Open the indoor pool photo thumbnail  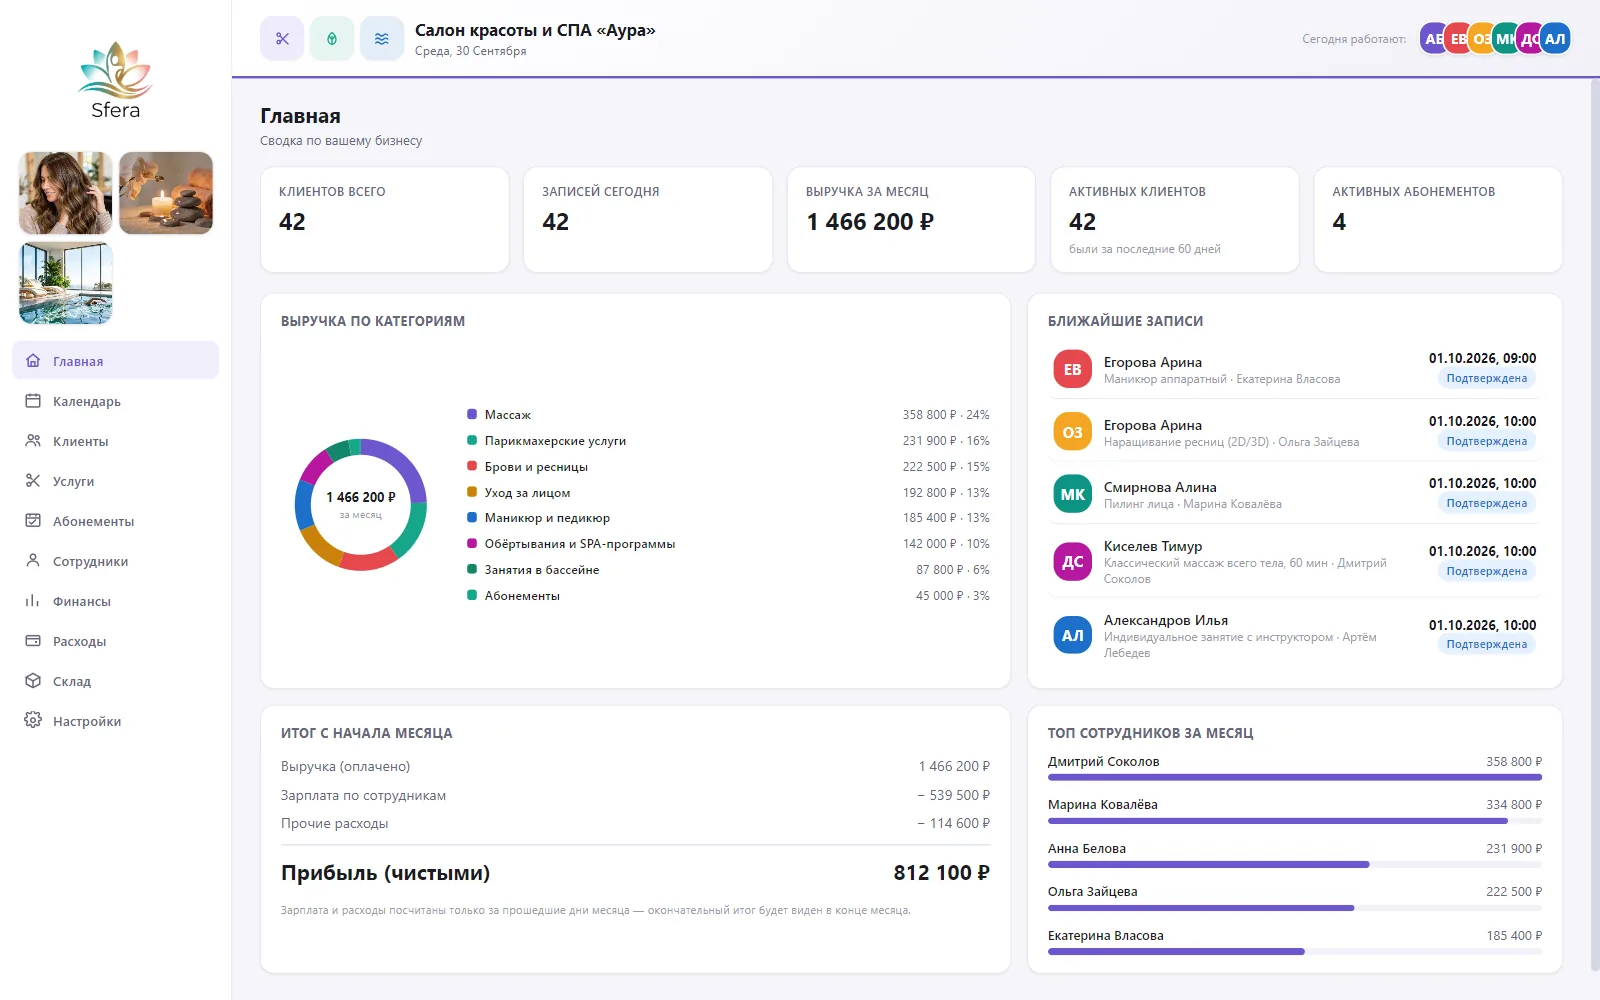(66, 283)
